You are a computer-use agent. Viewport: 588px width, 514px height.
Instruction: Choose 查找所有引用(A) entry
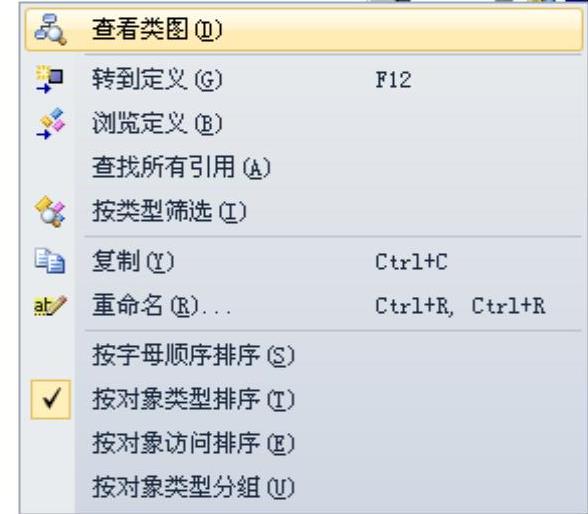click(x=304, y=168)
